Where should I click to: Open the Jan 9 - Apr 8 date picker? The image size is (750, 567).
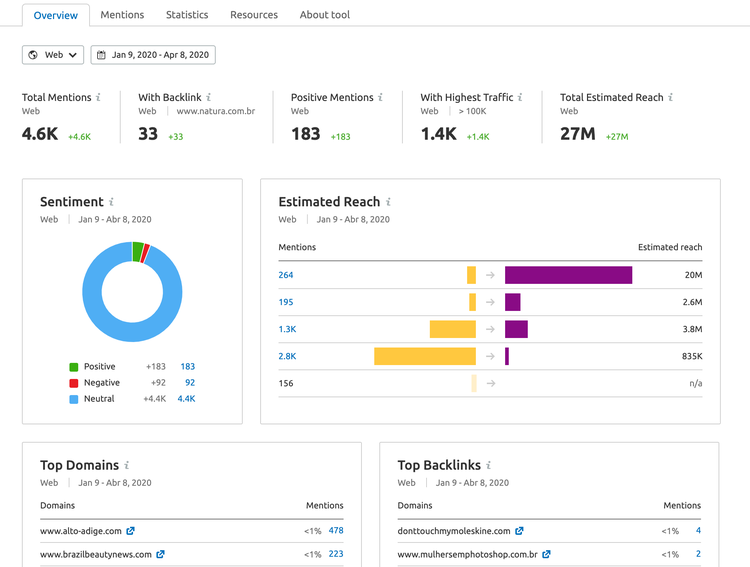coord(153,55)
